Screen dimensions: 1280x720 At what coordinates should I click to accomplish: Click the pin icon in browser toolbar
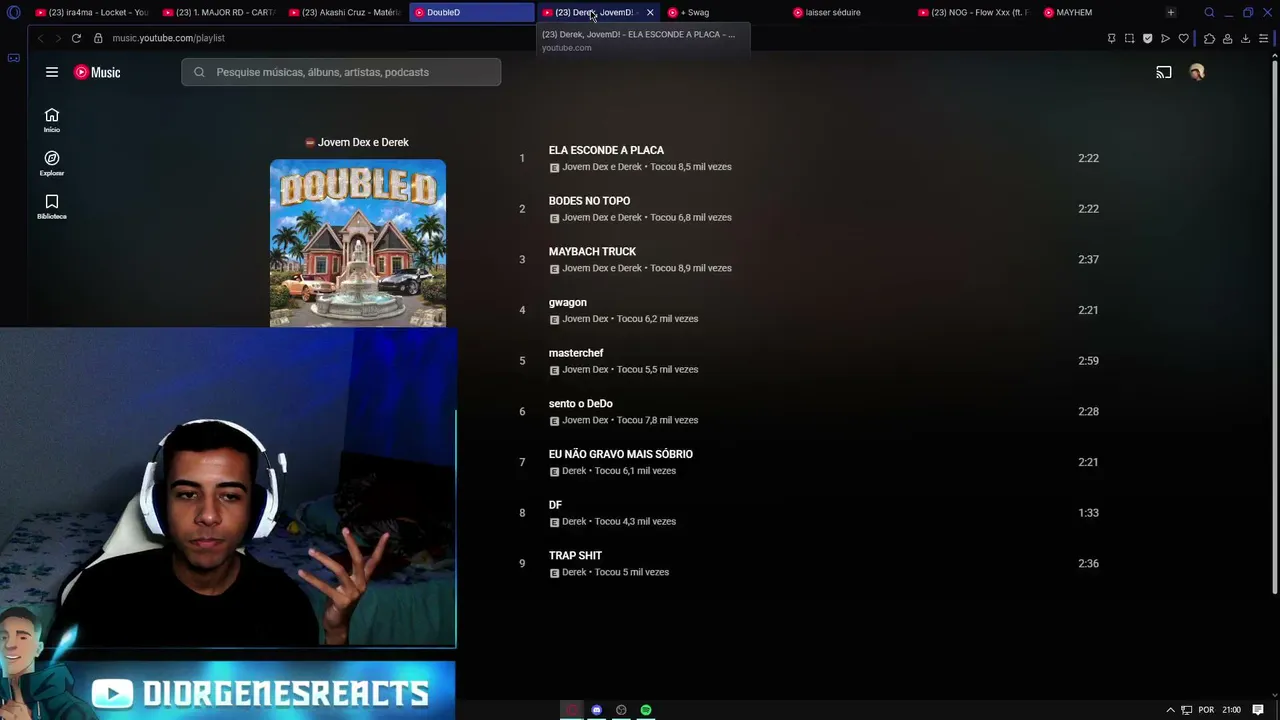pyautogui.click(x=1111, y=38)
